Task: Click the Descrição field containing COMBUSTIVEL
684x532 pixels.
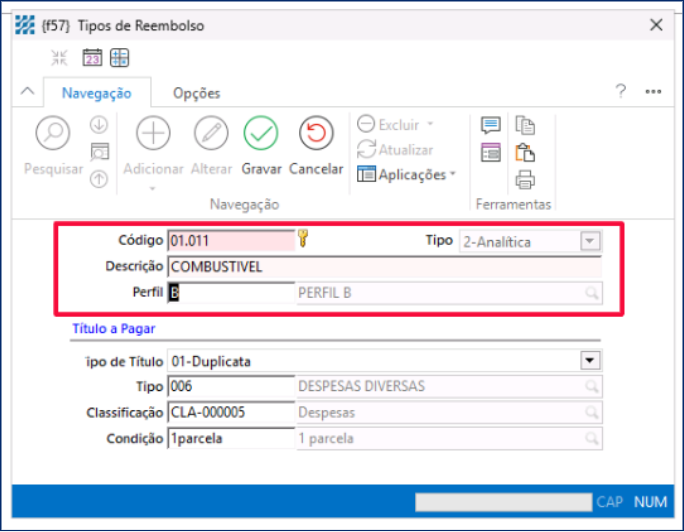Action: point(384,267)
